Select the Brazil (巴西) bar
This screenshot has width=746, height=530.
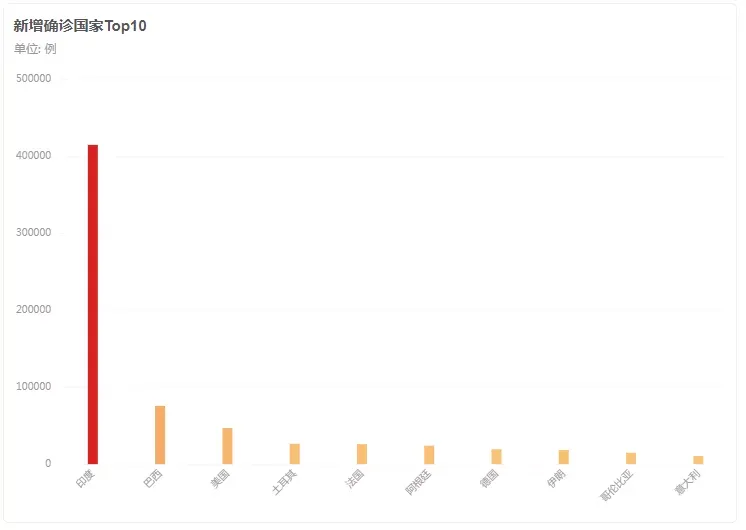tap(160, 435)
